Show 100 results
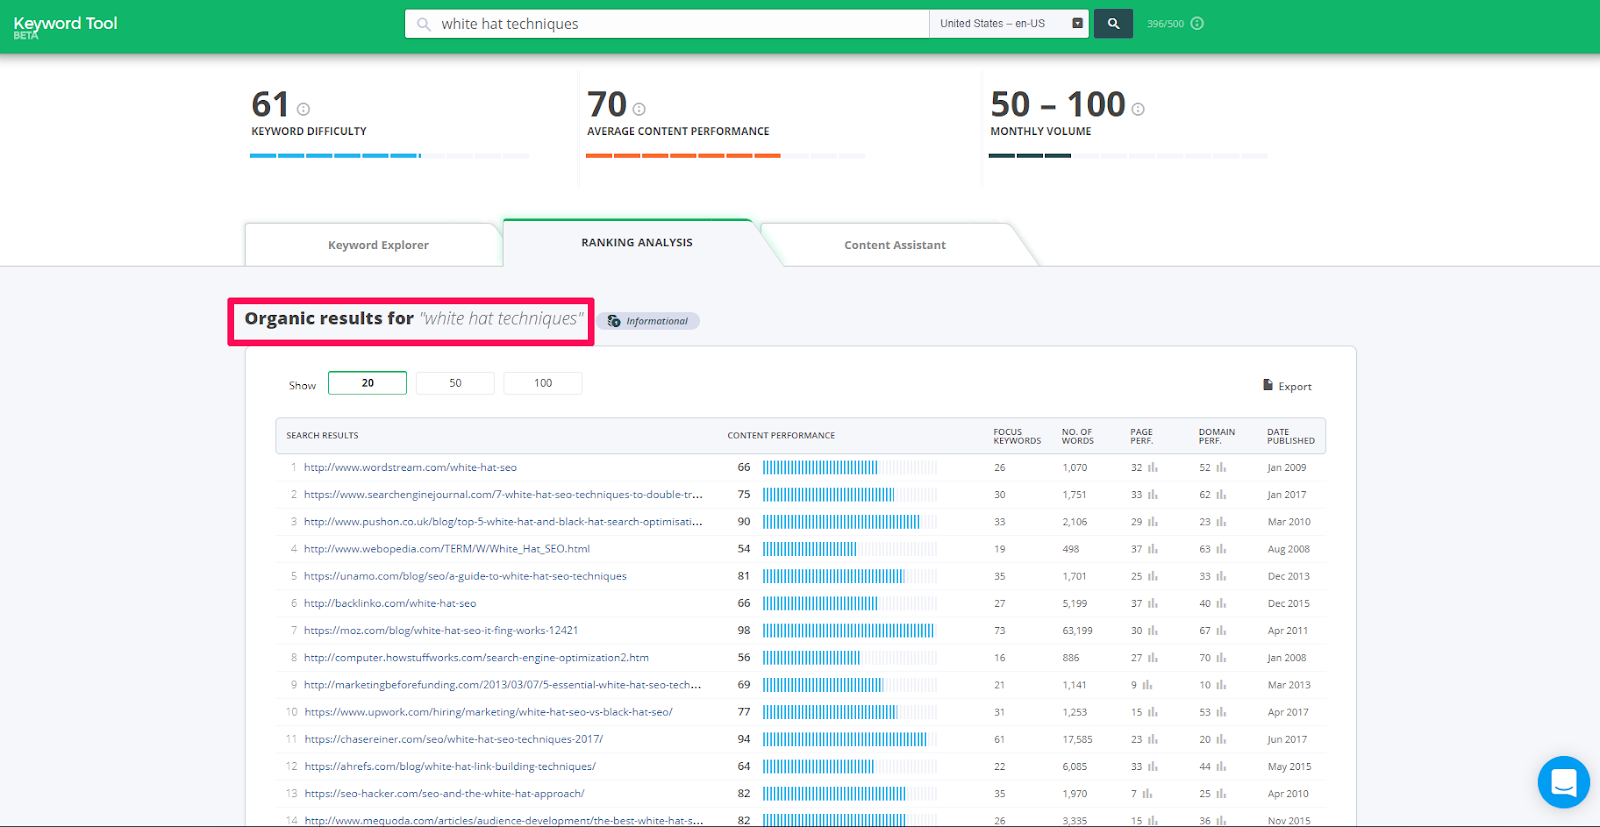The image size is (1600, 827). point(543,383)
